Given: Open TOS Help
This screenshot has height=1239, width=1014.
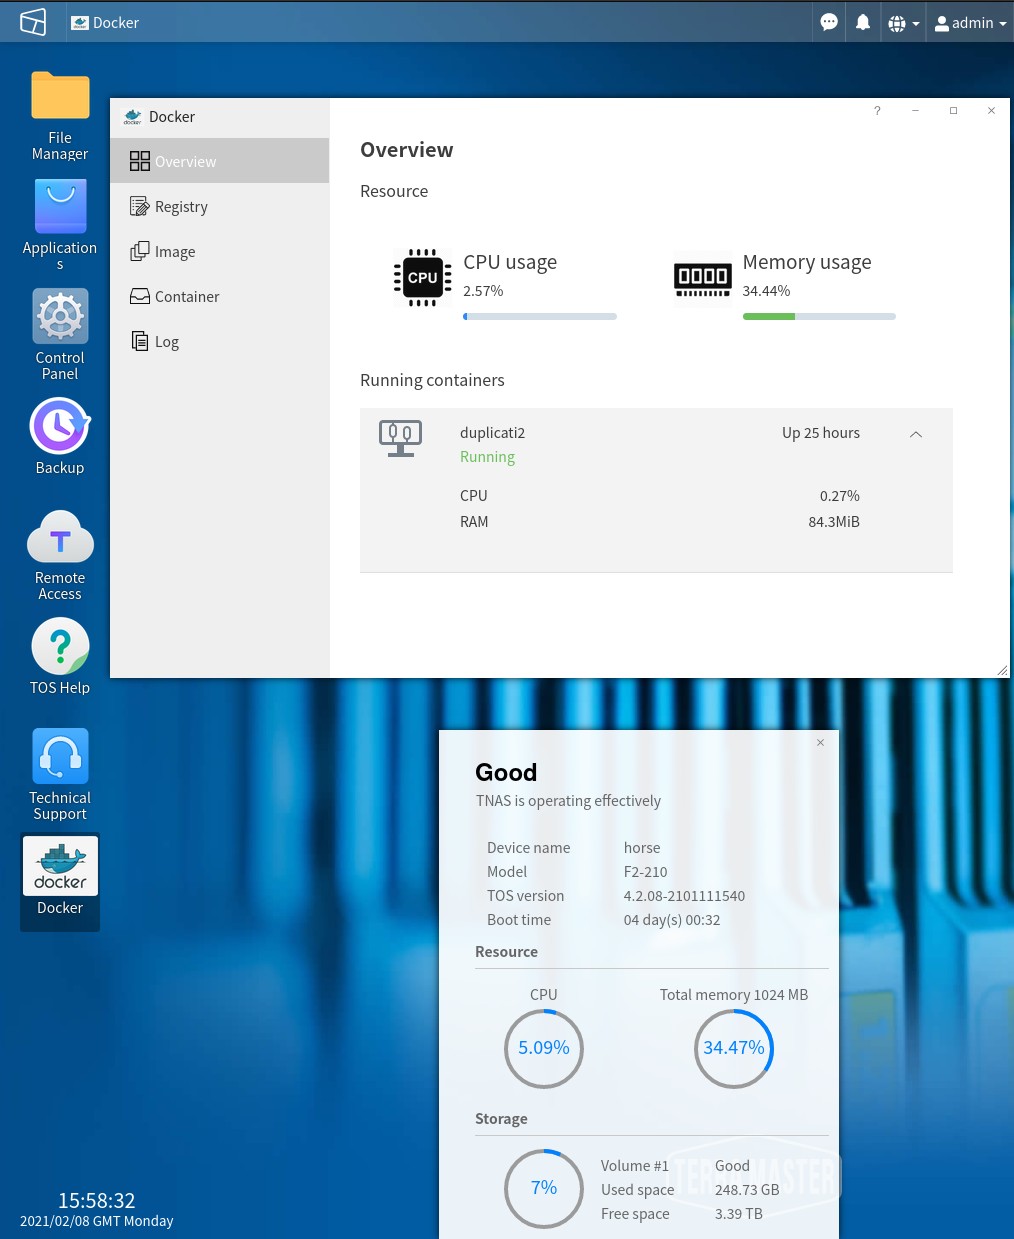Looking at the screenshot, I should [60, 646].
